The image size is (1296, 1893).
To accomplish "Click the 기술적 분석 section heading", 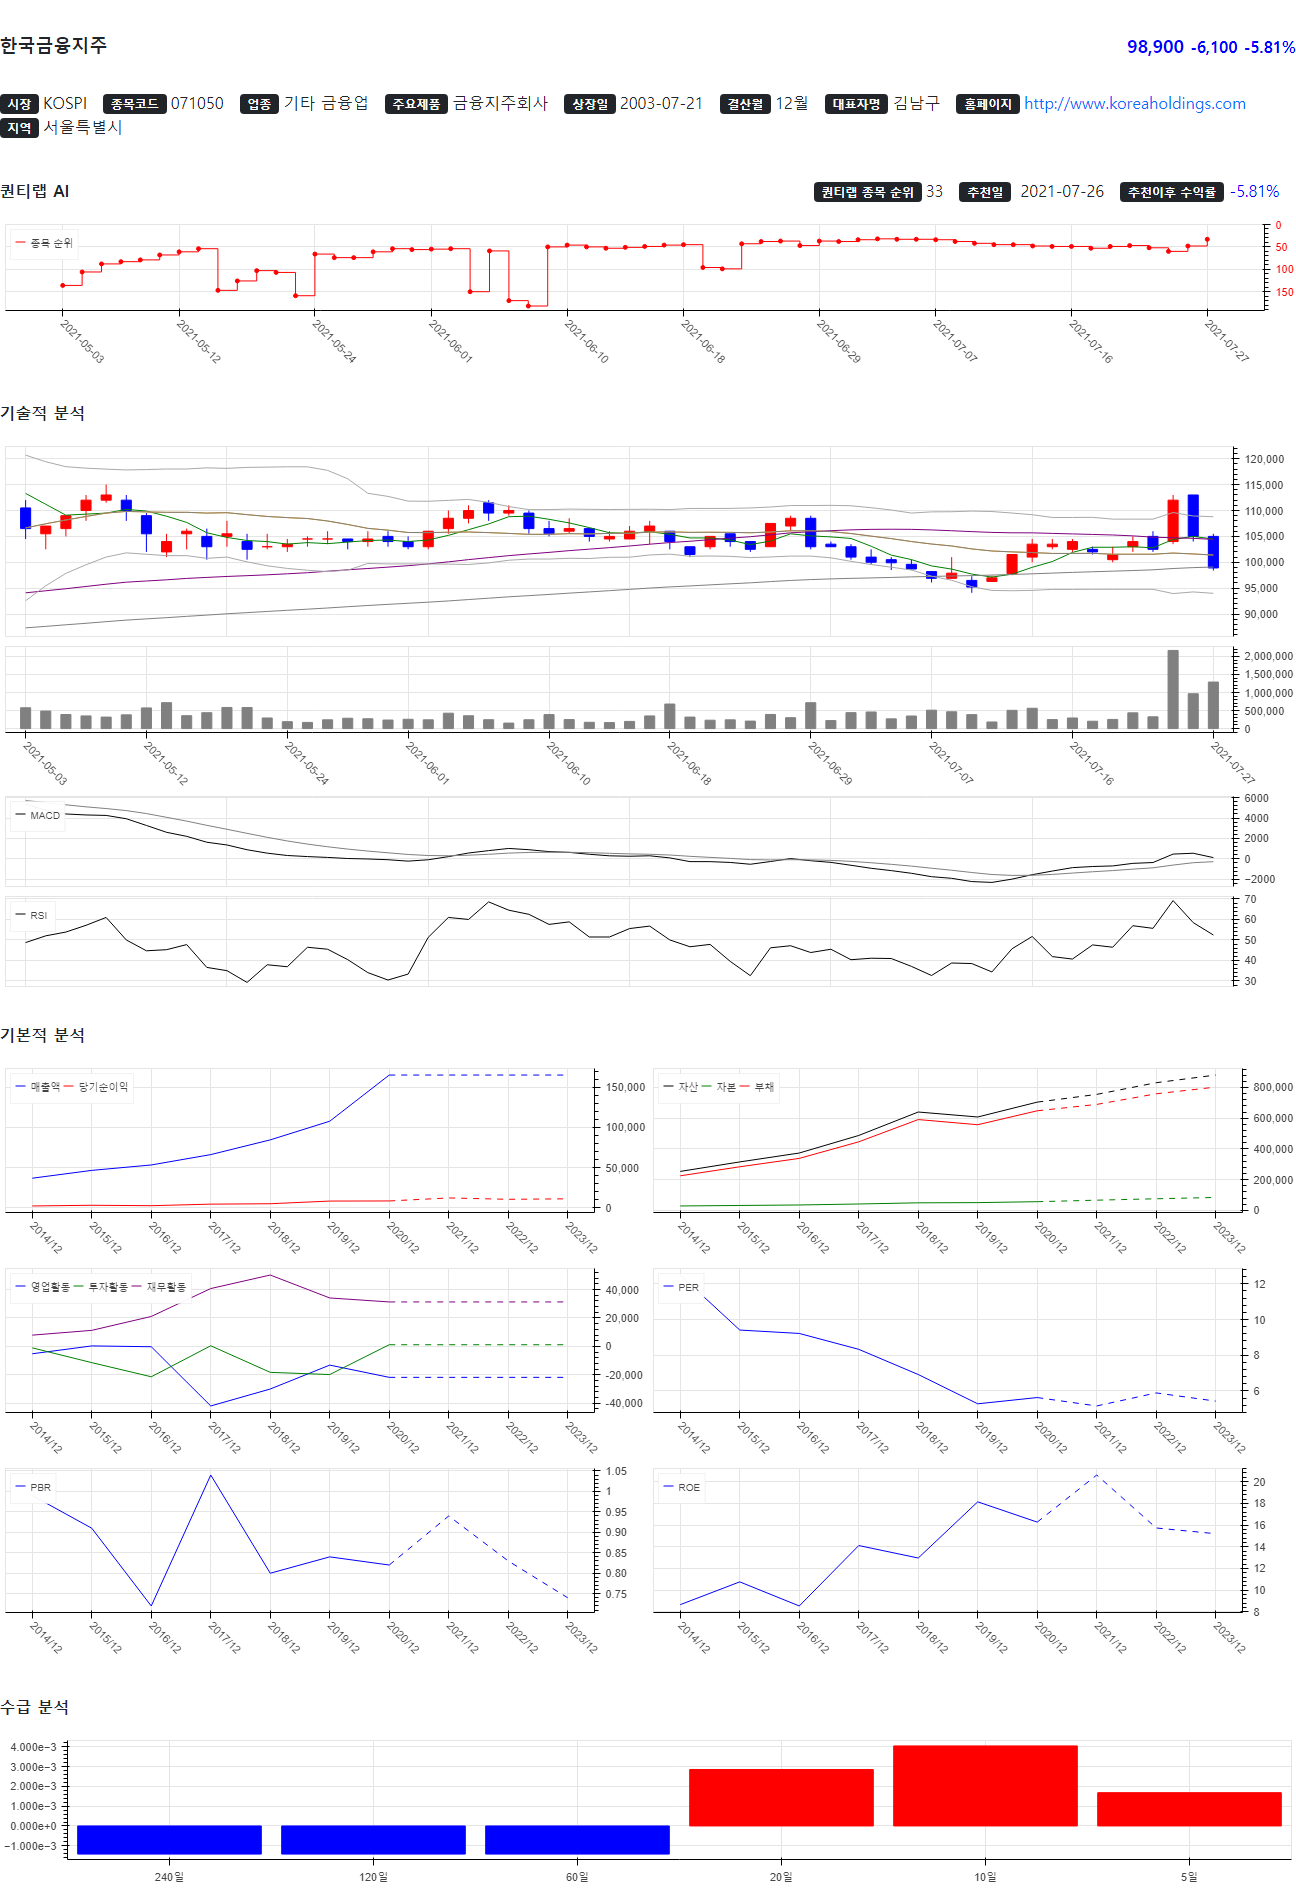I will click(42, 413).
